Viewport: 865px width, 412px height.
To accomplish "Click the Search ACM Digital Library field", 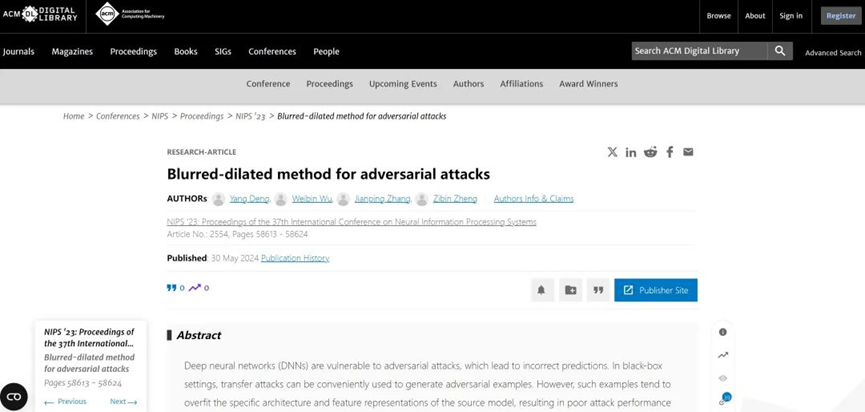I will coord(699,51).
